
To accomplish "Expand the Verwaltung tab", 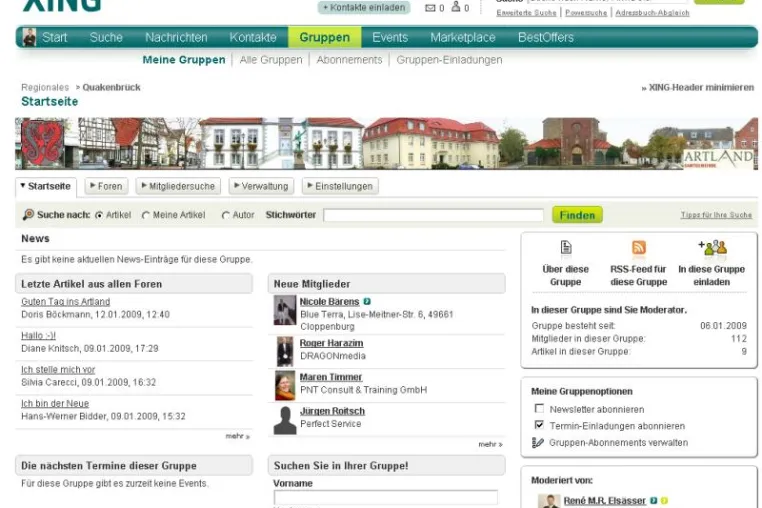I will 261,186.
